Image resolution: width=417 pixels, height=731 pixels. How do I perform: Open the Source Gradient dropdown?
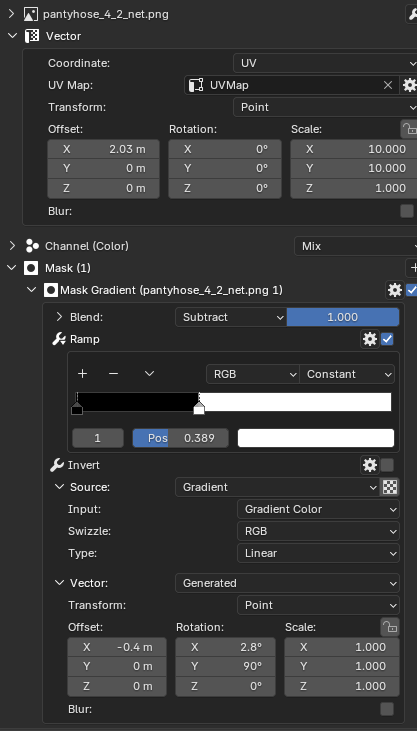click(x=278, y=487)
